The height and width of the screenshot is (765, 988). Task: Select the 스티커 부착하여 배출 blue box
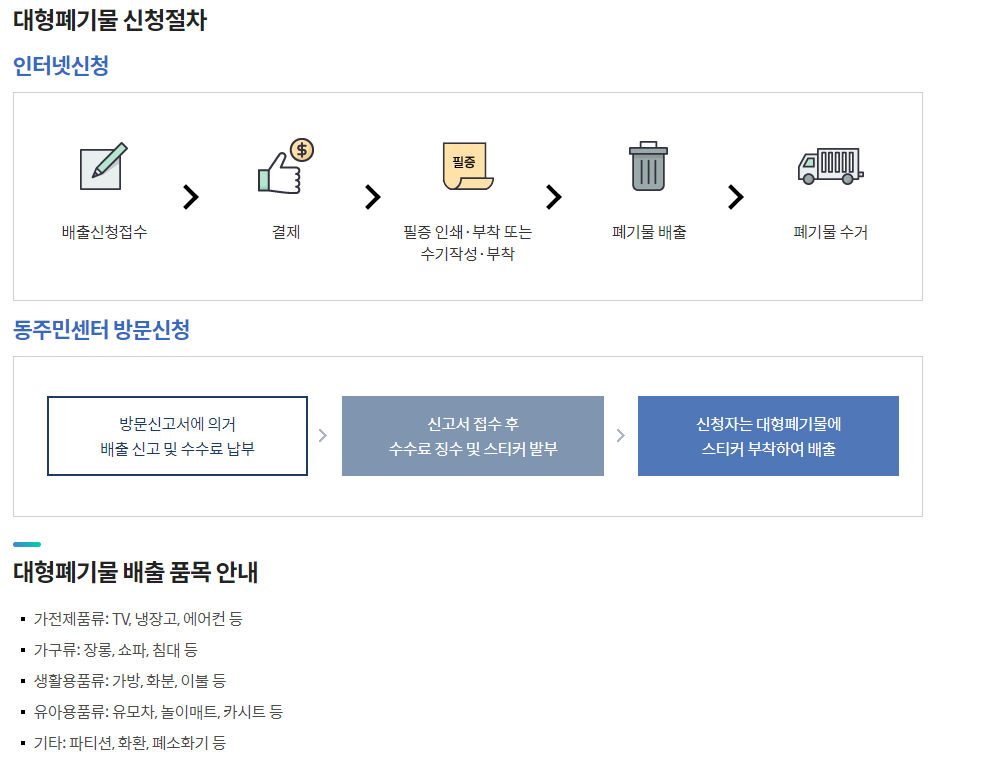tap(768, 436)
